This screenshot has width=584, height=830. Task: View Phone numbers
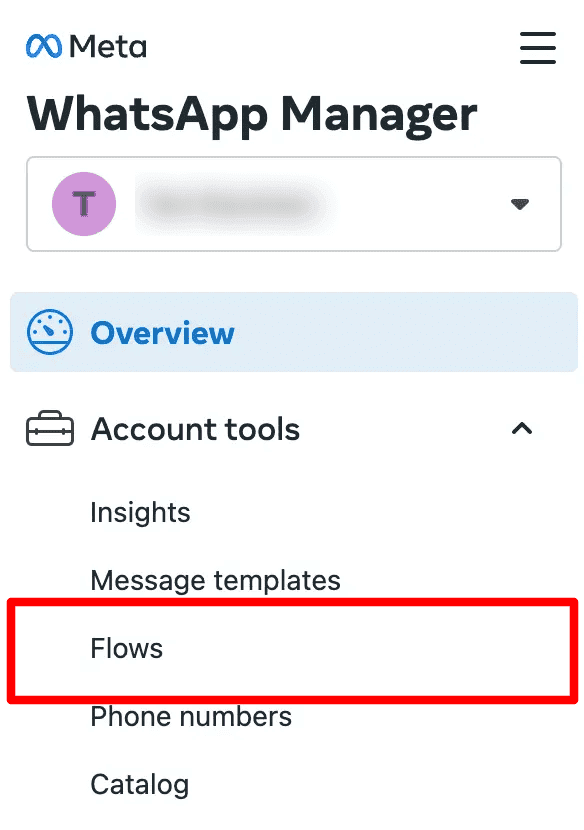pos(190,717)
